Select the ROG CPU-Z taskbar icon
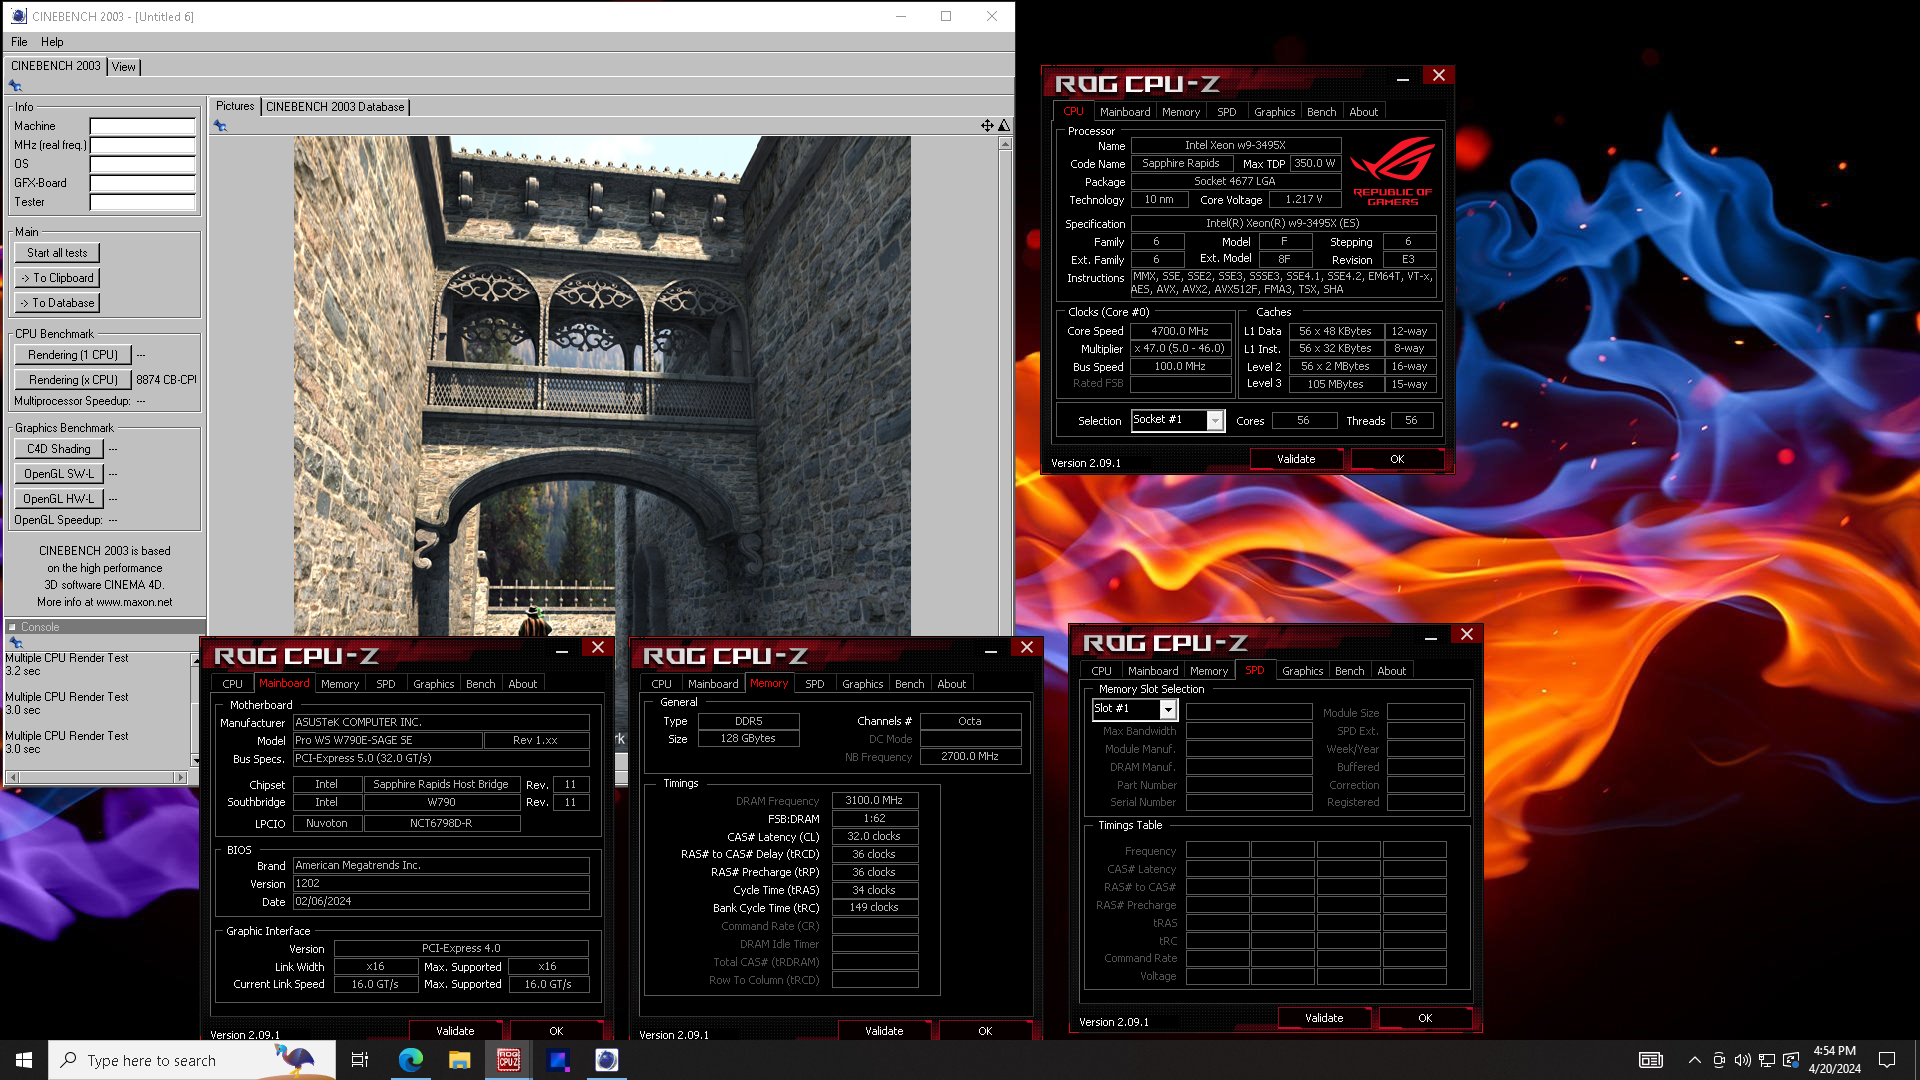 click(x=508, y=1060)
